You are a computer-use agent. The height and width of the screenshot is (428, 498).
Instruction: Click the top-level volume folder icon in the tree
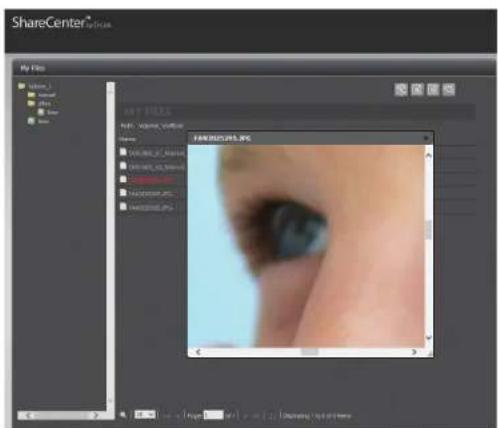22,86
